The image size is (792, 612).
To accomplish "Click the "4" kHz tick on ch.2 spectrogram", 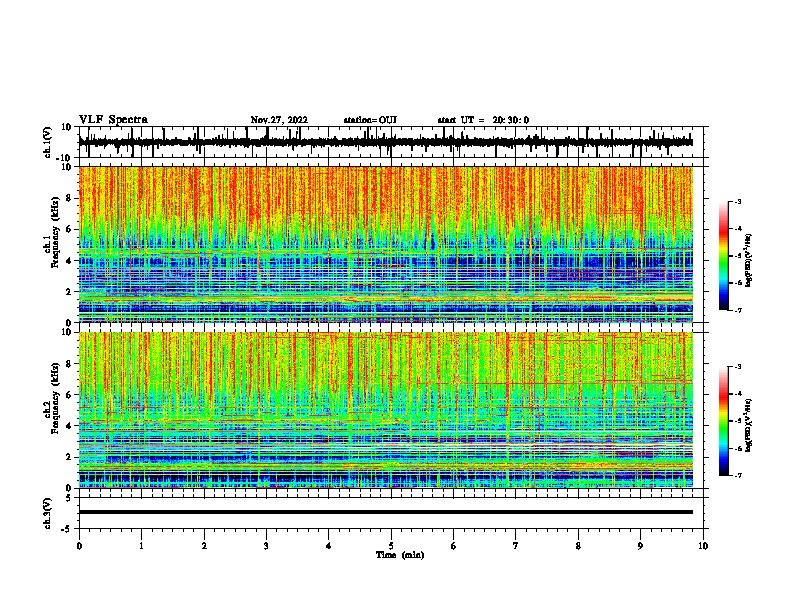I will tap(70, 426).
